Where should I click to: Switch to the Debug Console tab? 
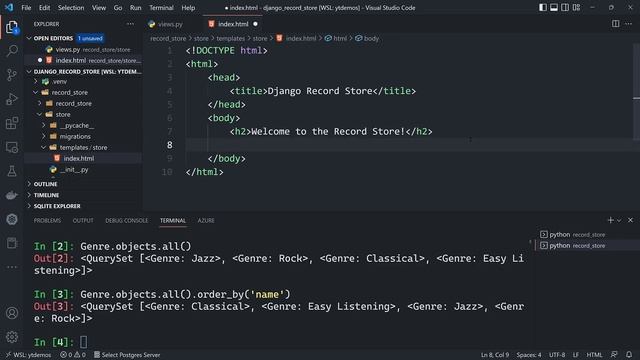point(127,220)
